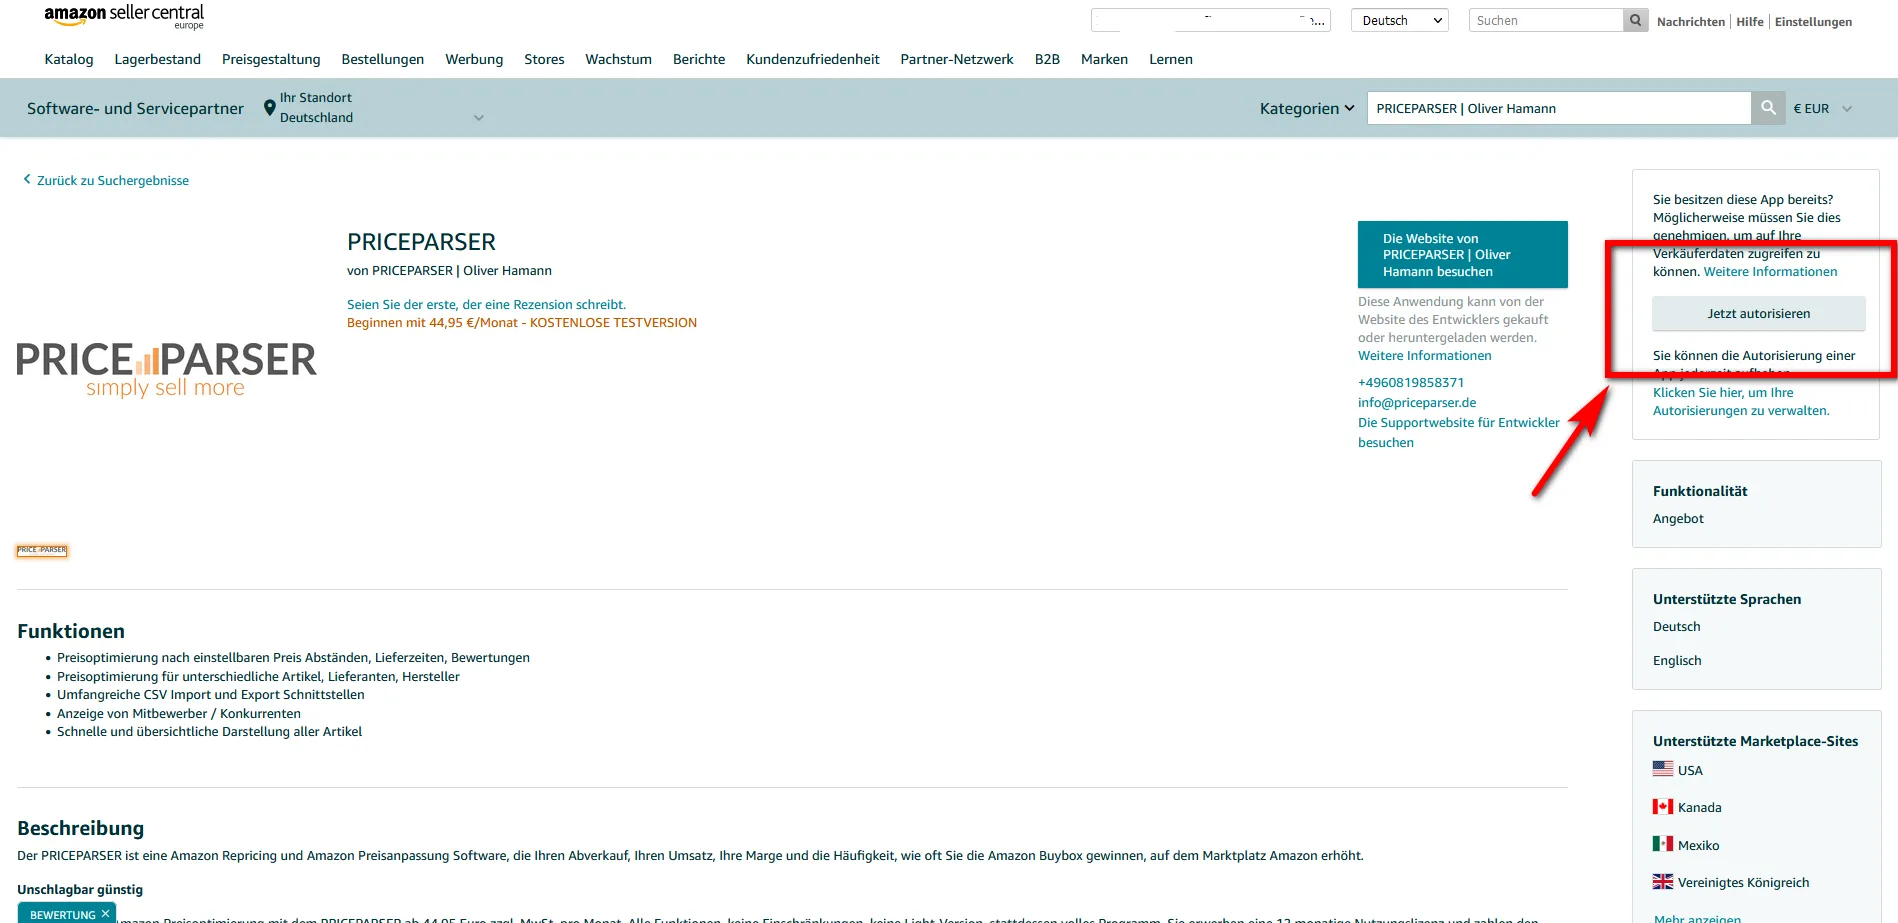Open the Lernen menu
Viewport: 1898px width, 923px height.
[x=1171, y=59]
